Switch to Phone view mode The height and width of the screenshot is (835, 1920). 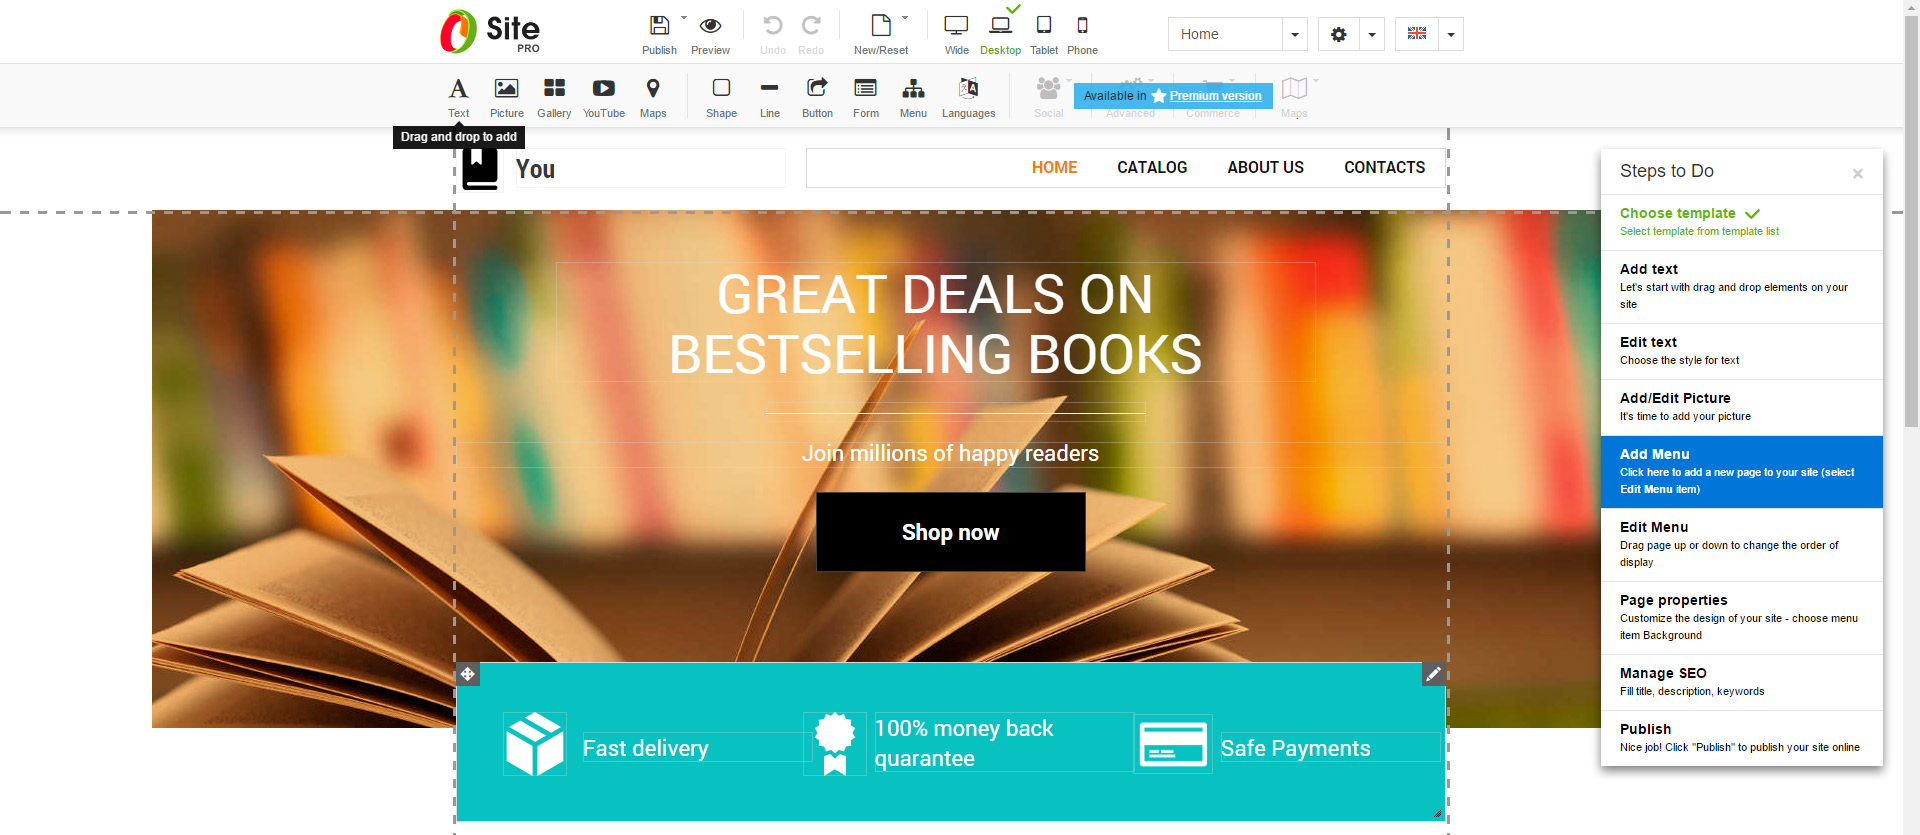(x=1082, y=26)
